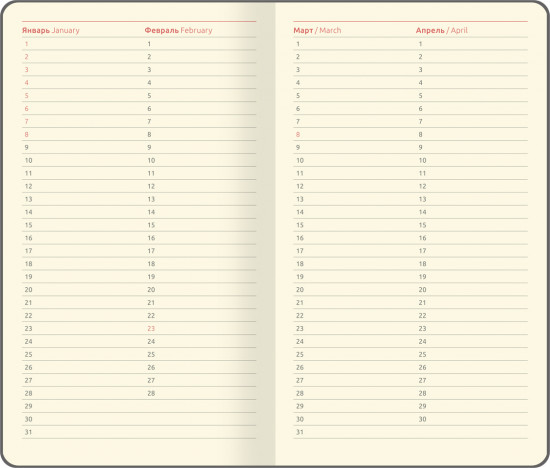Select day 25 row in March
Image resolution: width=550 pixels, height=468 pixels.
[355, 354]
